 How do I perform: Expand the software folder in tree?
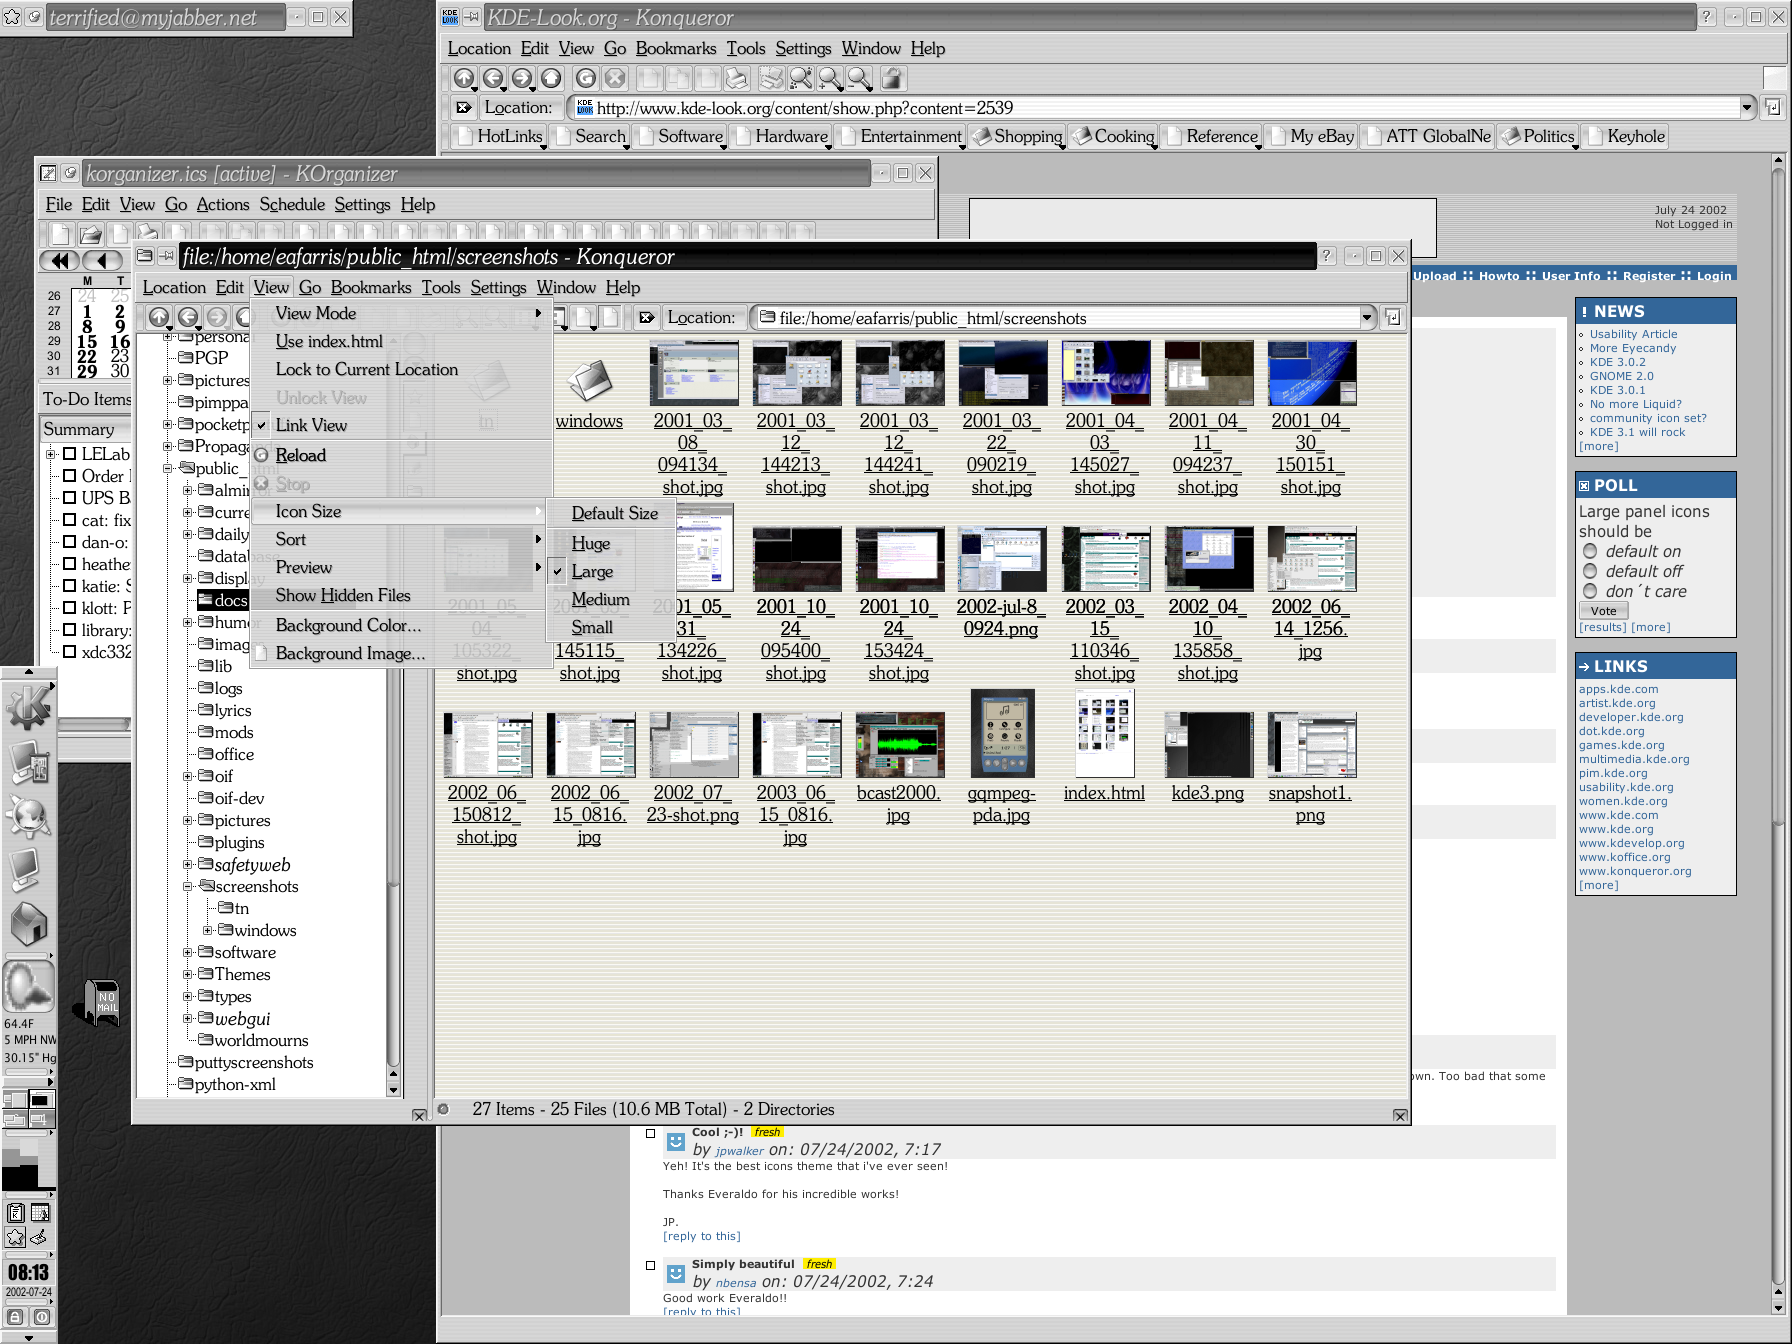pyautogui.click(x=187, y=953)
